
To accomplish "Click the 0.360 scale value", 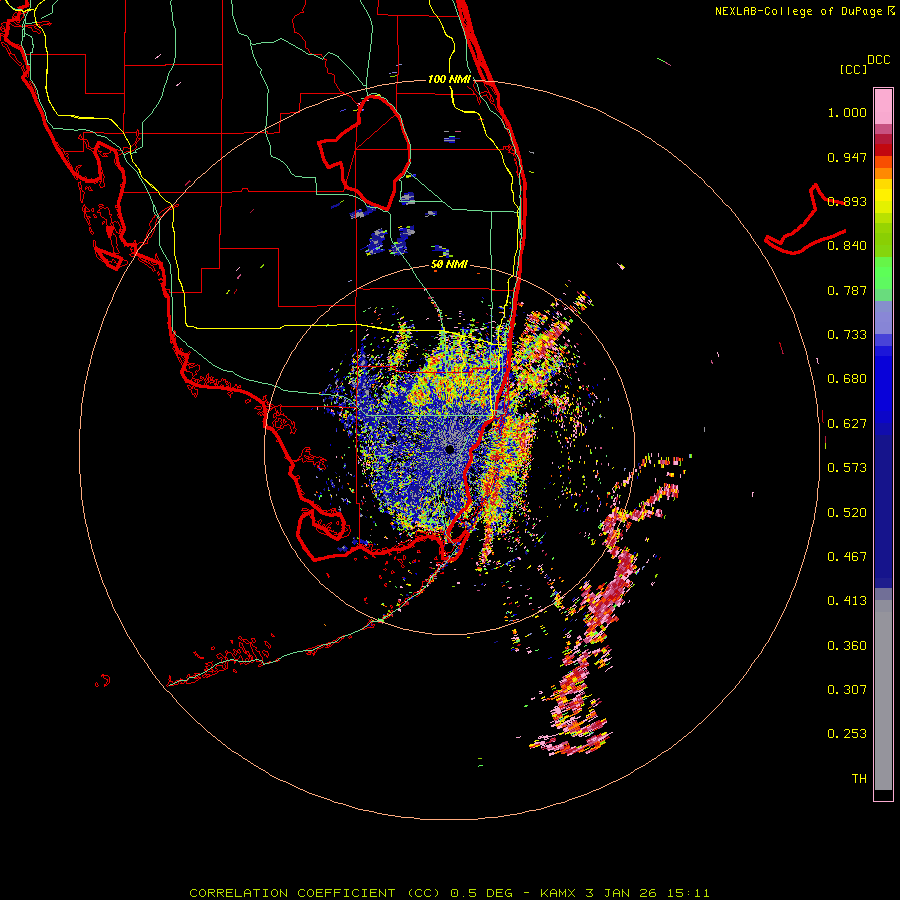I will [847, 646].
